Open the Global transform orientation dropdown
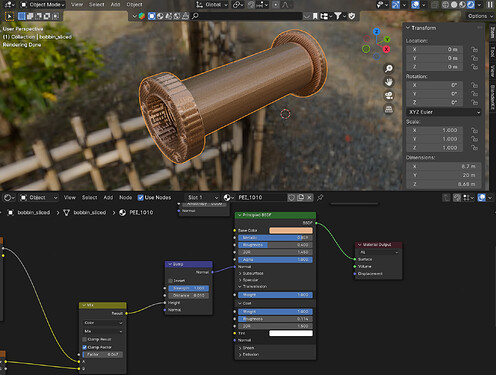Viewport: 496px width, 375px height. click(x=212, y=5)
